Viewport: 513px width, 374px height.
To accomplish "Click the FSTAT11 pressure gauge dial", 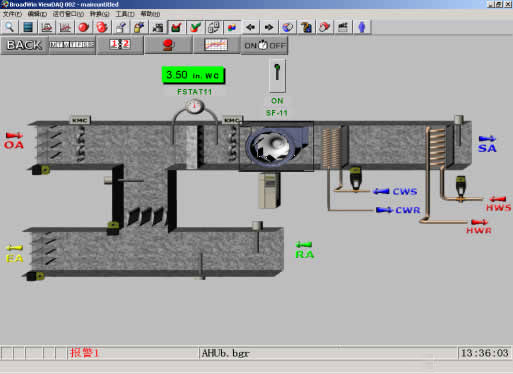I will tap(194, 107).
